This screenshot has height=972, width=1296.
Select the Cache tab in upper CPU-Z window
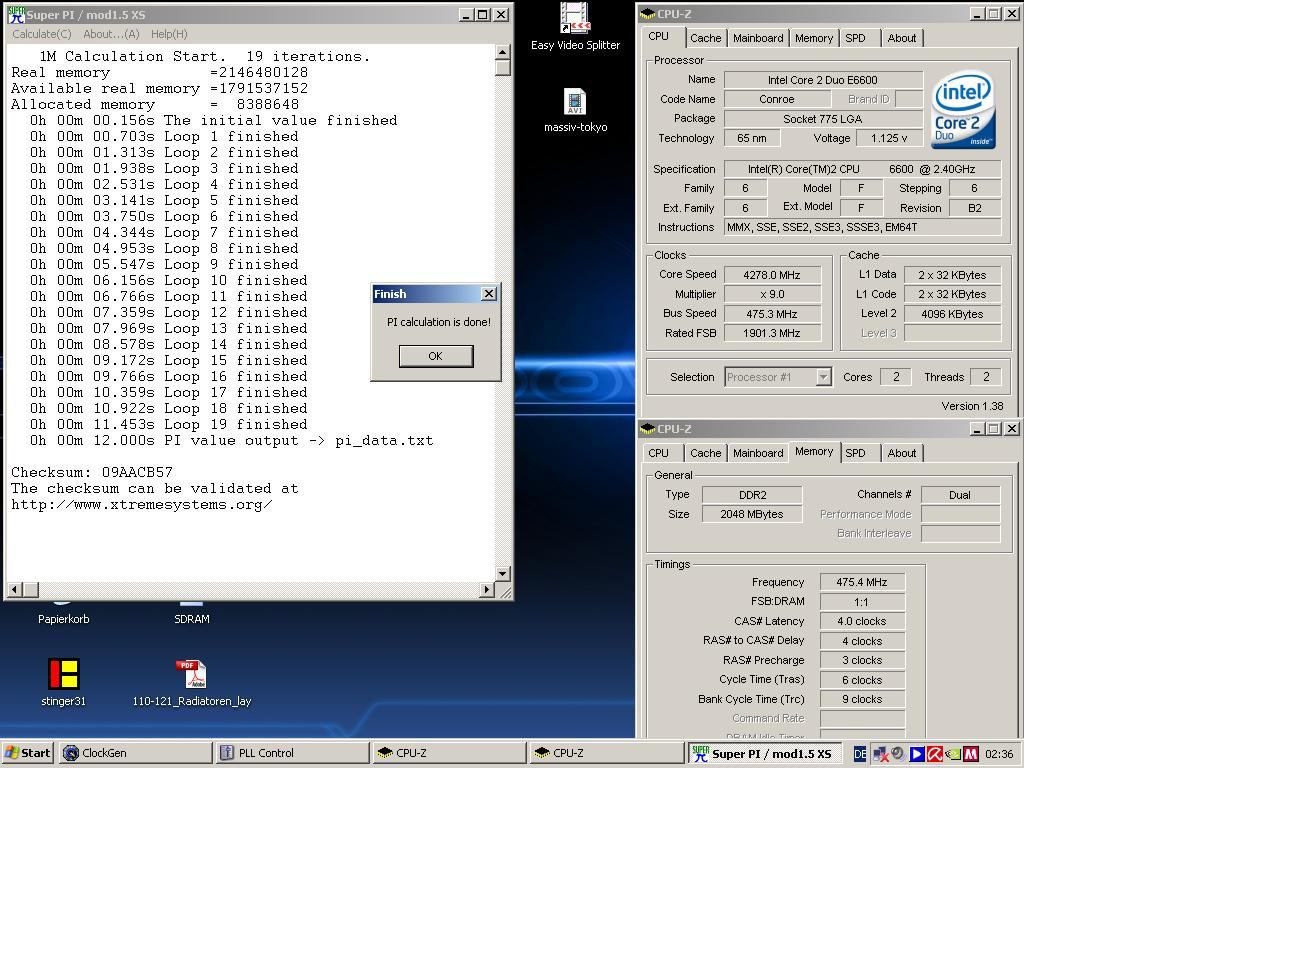click(705, 38)
